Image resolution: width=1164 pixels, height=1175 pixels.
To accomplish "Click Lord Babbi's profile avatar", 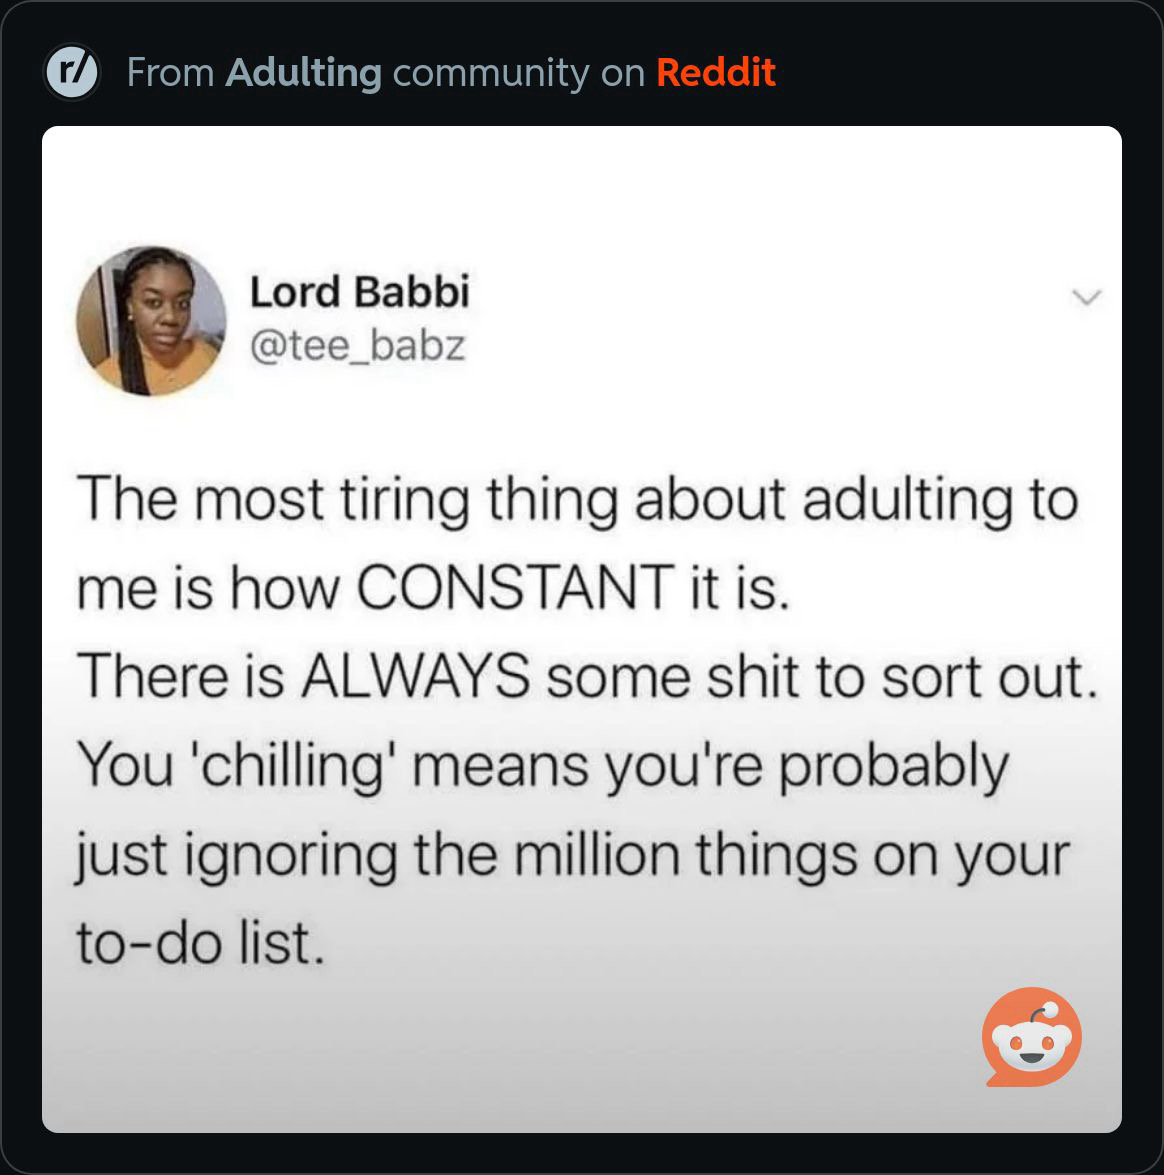I will click(152, 321).
